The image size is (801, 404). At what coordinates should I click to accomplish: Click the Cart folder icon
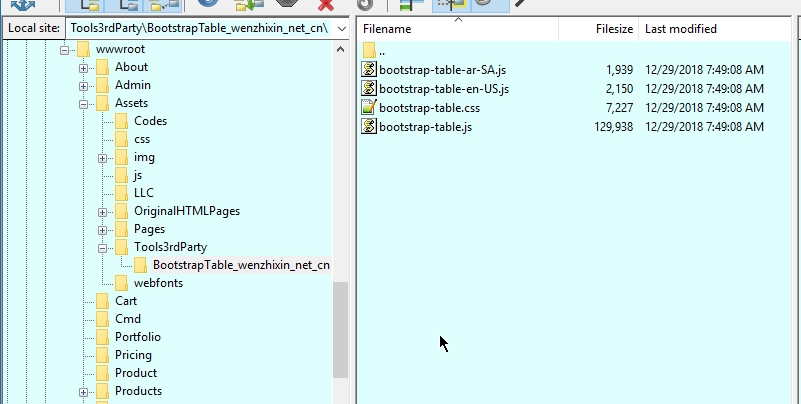(x=102, y=301)
